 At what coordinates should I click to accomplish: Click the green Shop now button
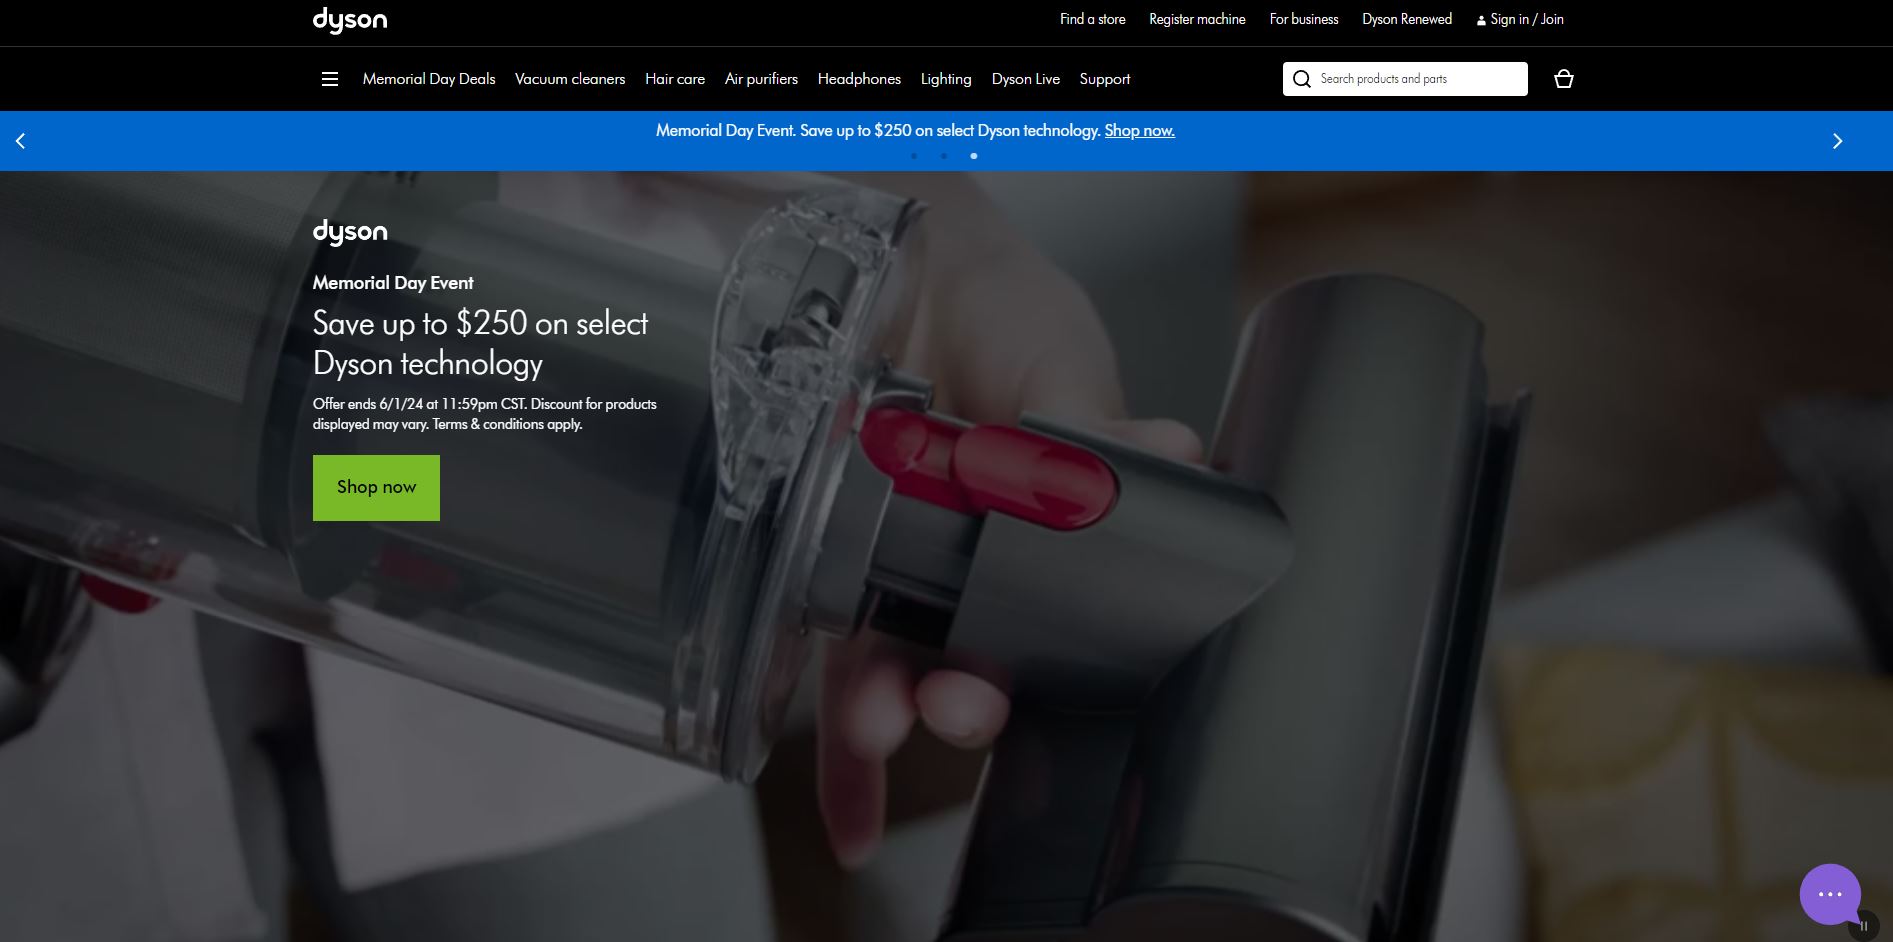coord(376,487)
